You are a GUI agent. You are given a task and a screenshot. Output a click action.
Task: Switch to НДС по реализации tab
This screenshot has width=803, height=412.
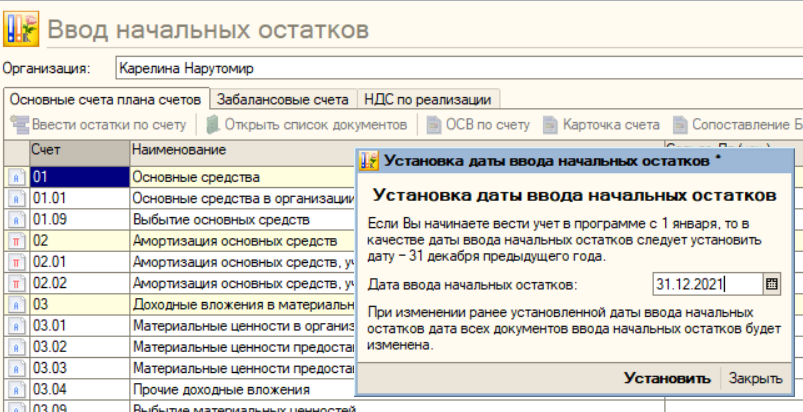[x=428, y=99]
